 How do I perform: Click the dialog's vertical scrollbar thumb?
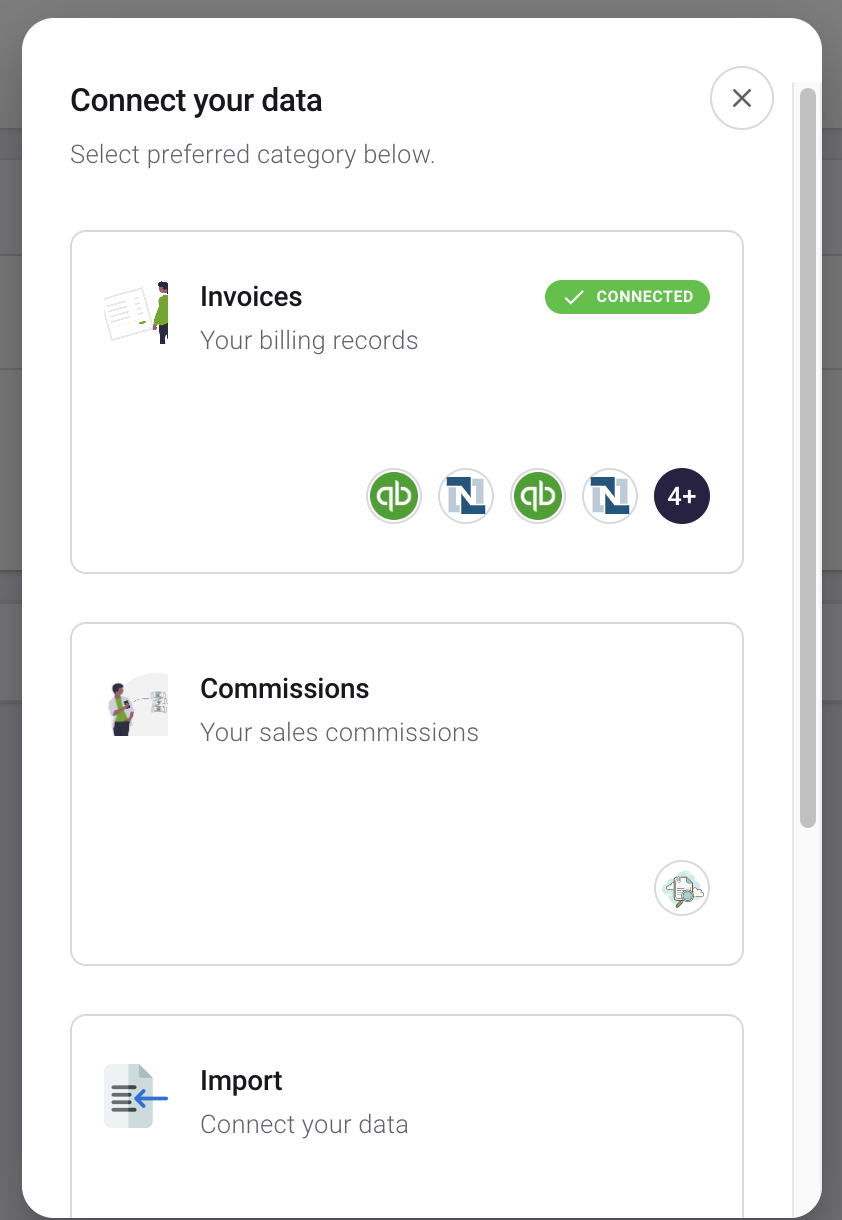point(808,458)
